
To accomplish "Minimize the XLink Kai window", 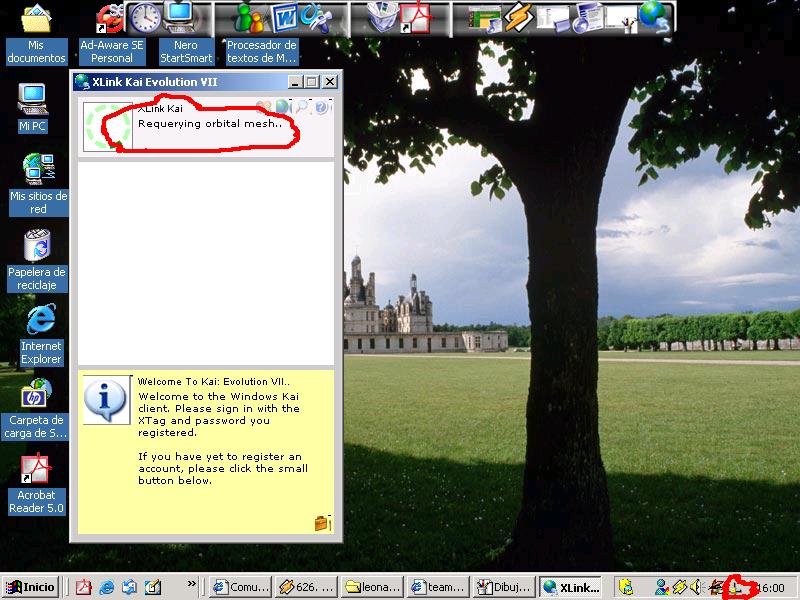I will coord(294,82).
